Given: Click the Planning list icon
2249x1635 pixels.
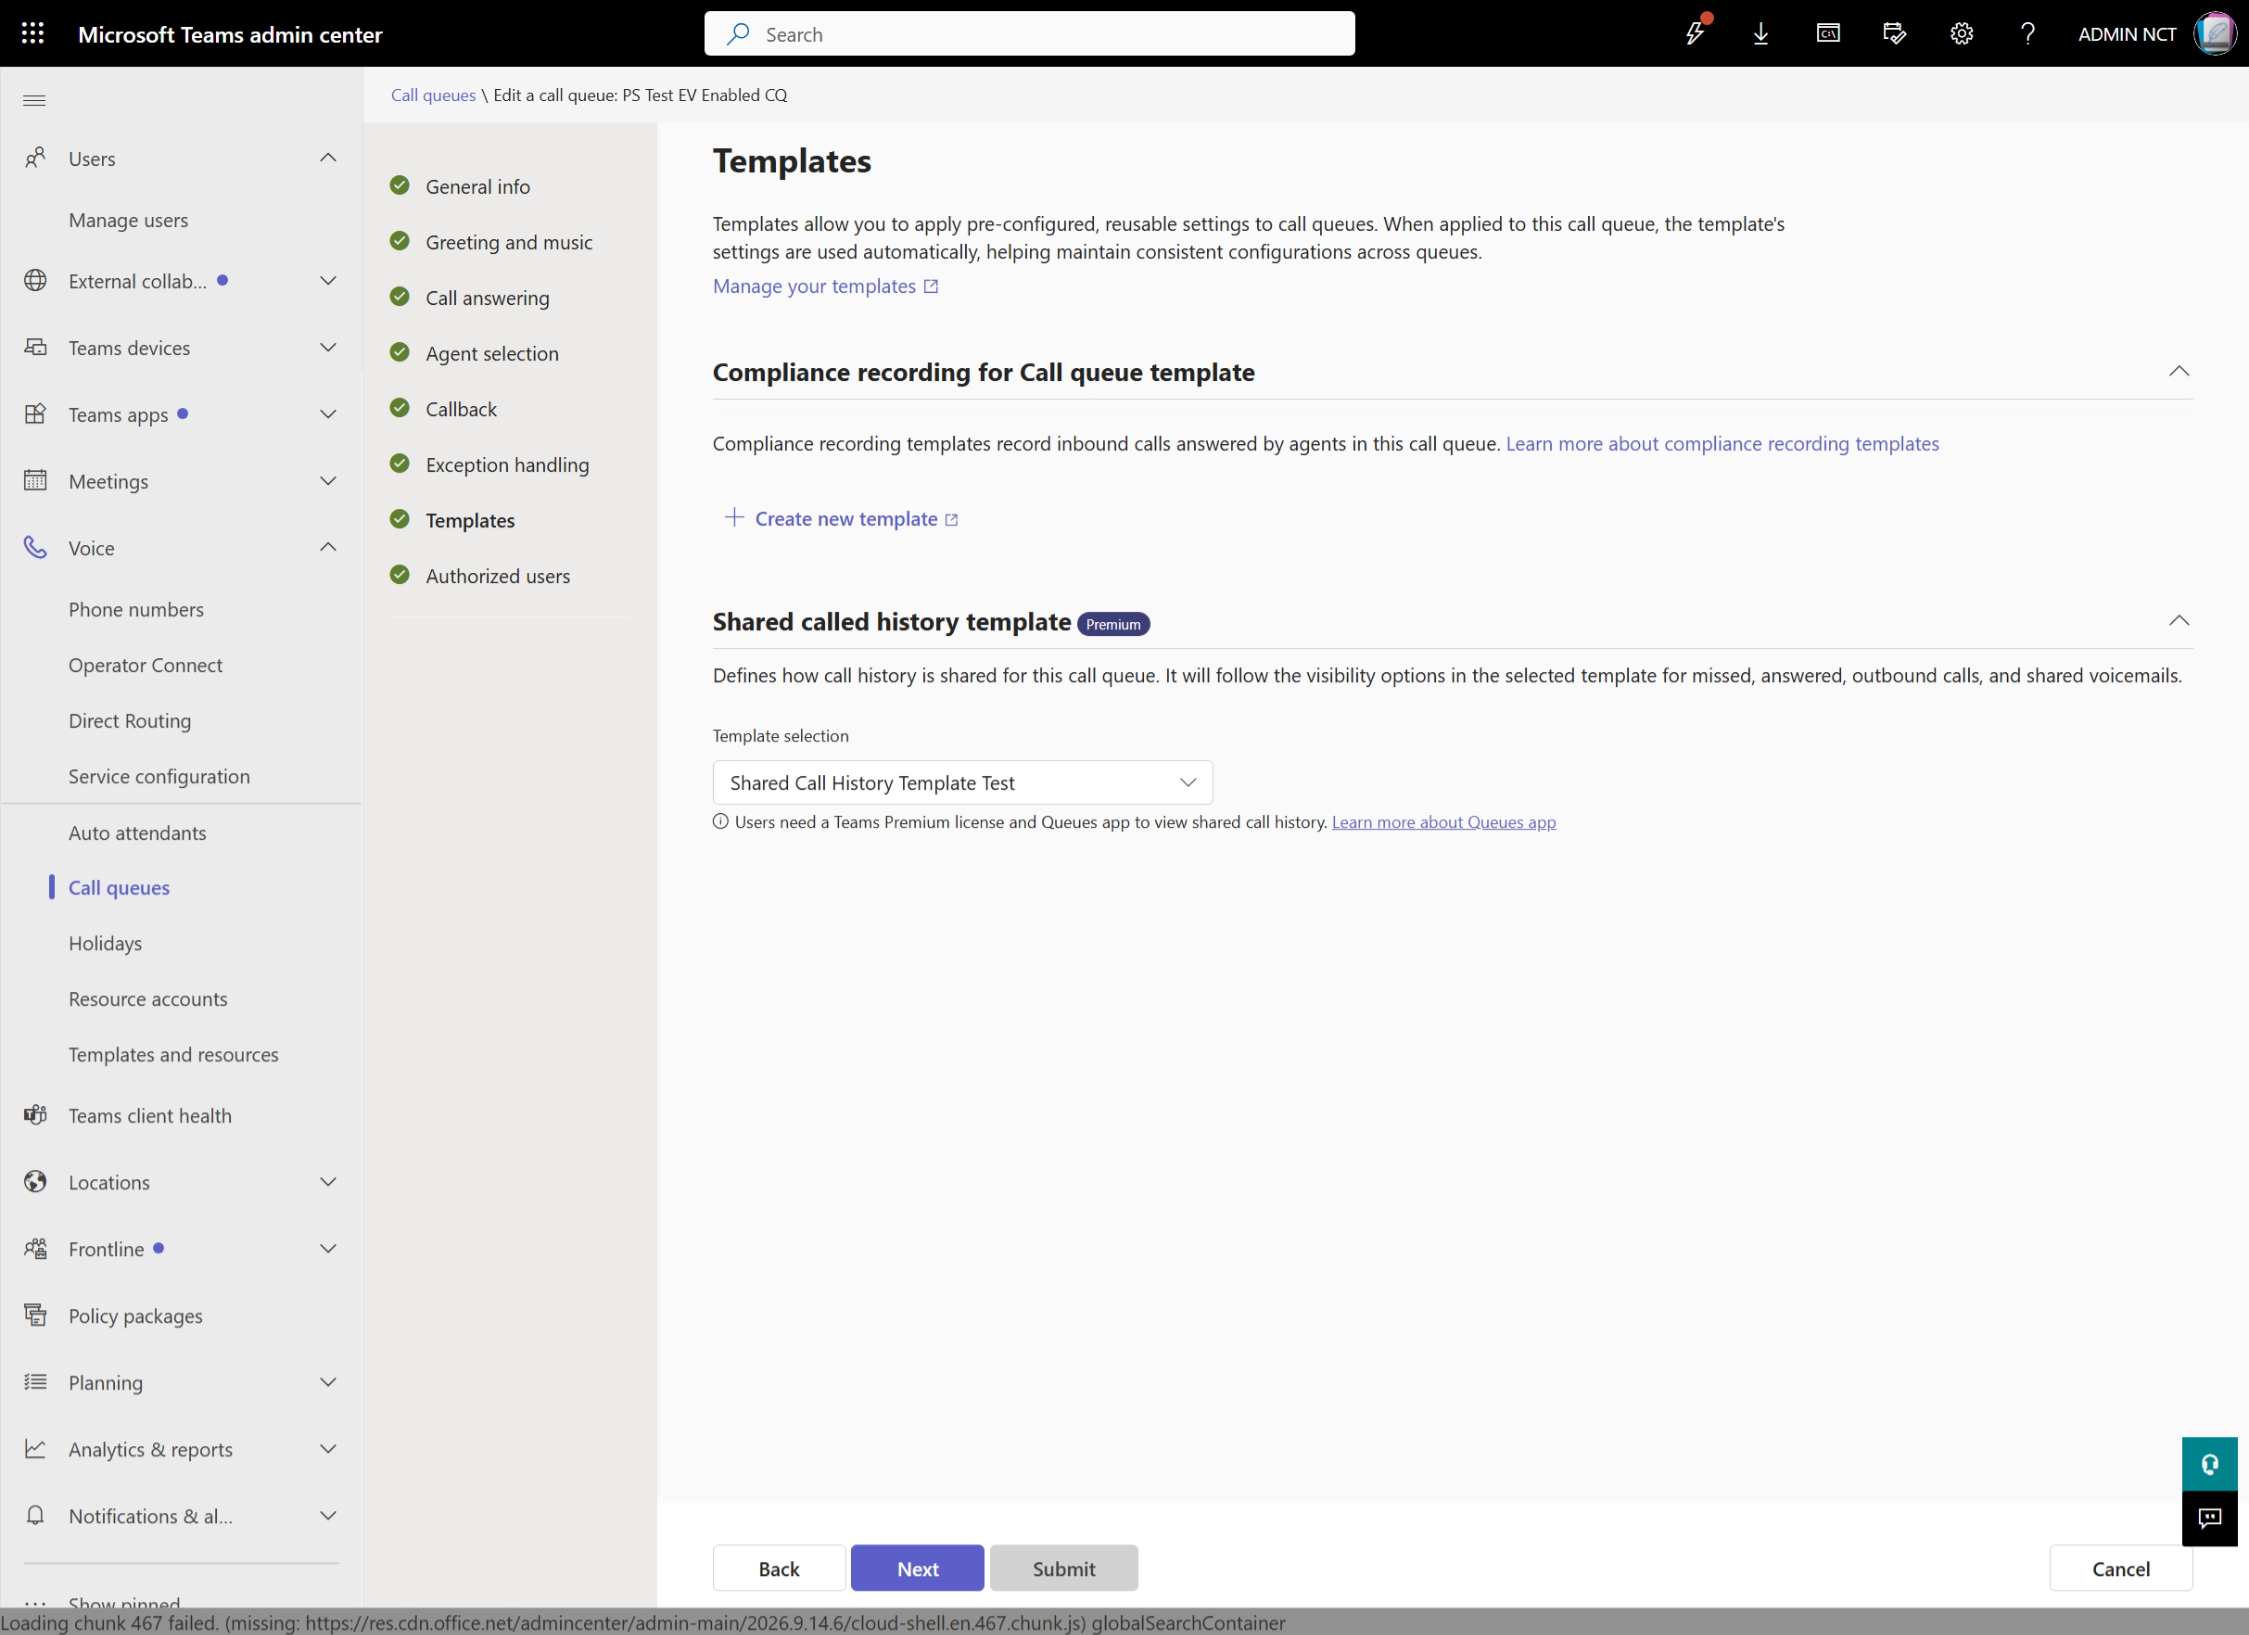Looking at the screenshot, I should (36, 1382).
